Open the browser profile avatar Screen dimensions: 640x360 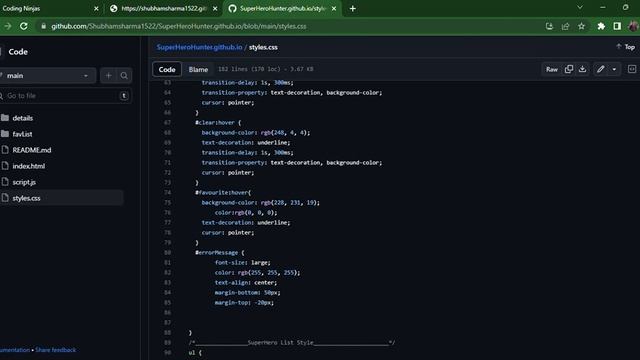(633, 26)
